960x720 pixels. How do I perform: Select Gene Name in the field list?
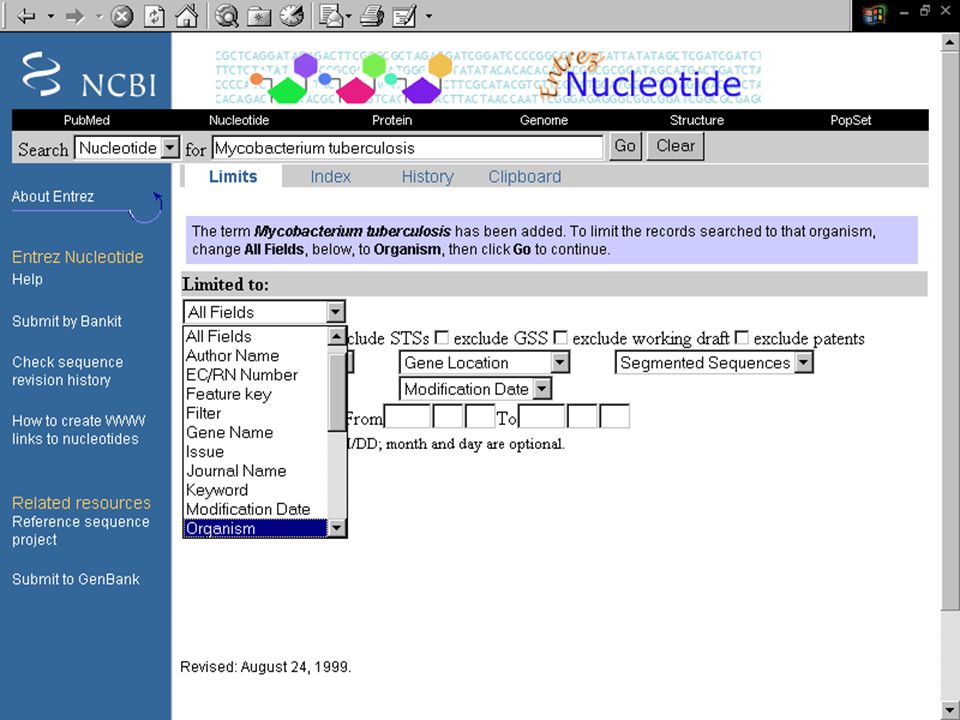coord(256,432)
